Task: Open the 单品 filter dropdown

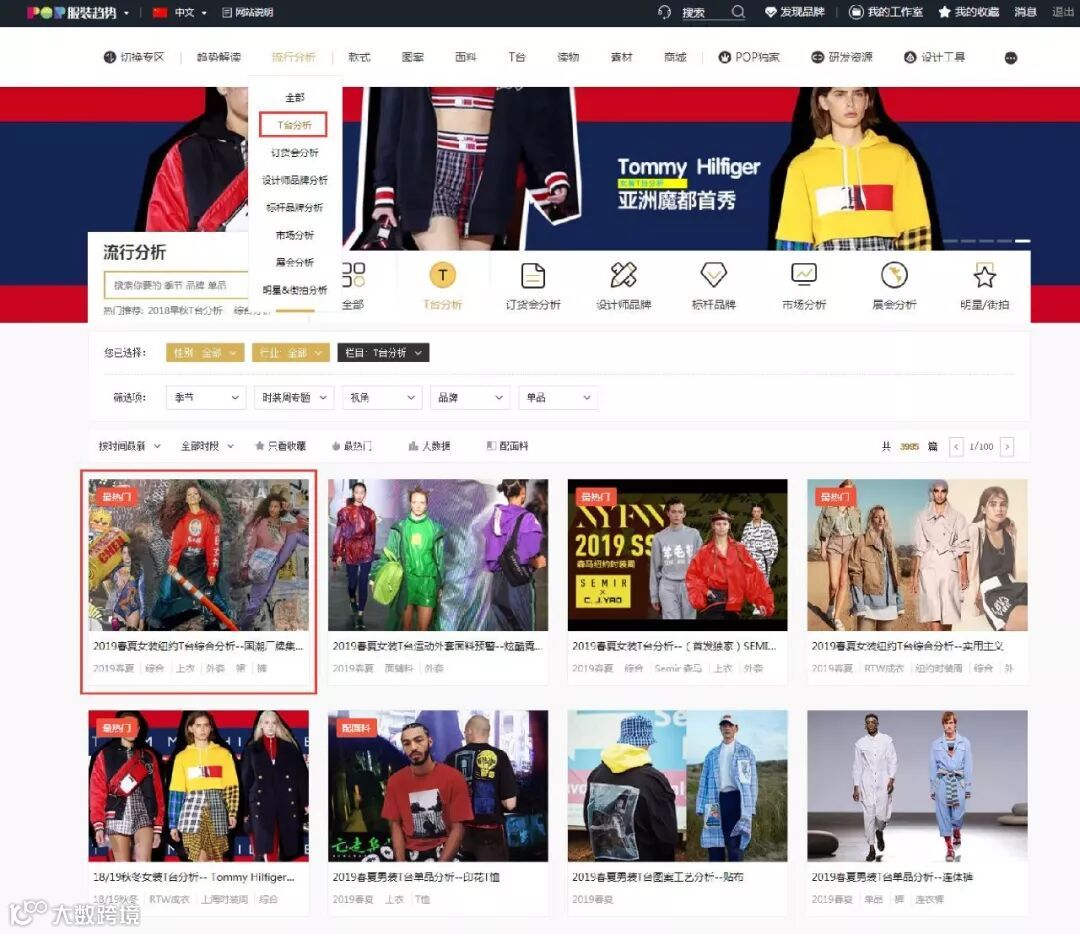Action: click(559, 397)
